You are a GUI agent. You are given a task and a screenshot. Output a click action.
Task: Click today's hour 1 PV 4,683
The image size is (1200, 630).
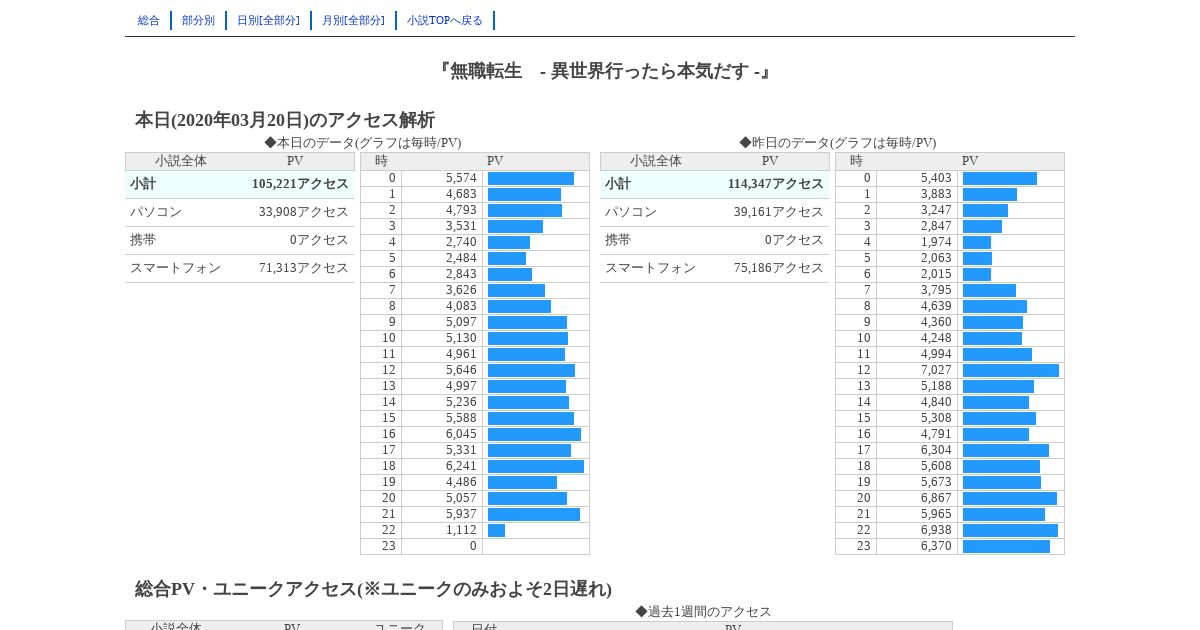click(x=461, y=194)
